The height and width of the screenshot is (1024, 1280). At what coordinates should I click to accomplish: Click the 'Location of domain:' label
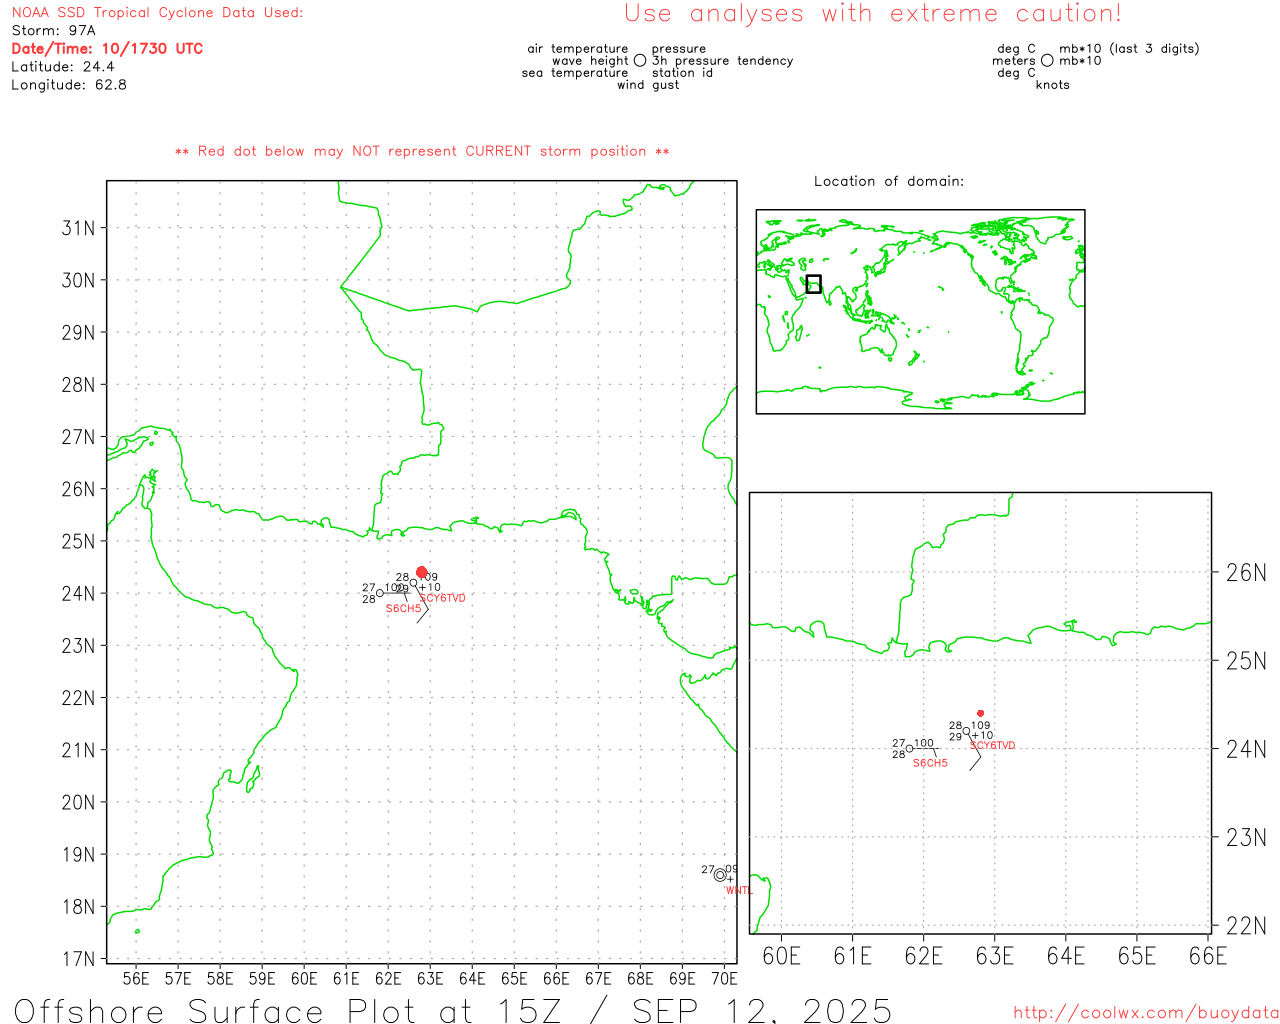tap(889, 181)
